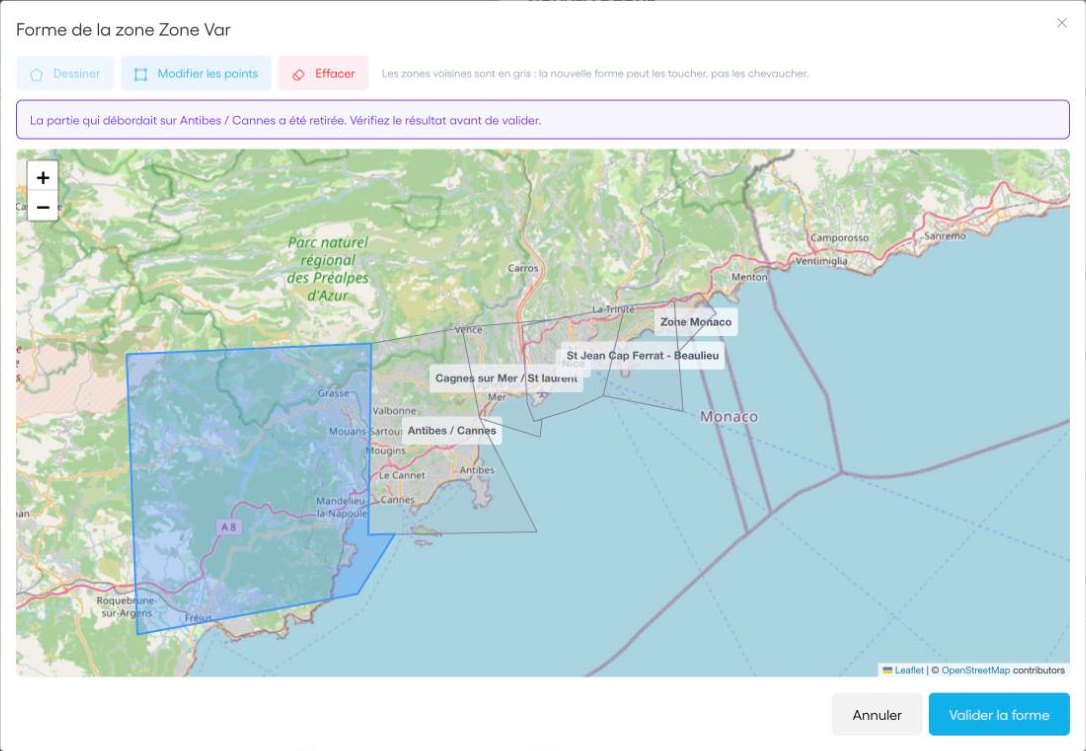
Task: Click the Cagnes sur Mer / St laurent label
Action: point(506,378)
